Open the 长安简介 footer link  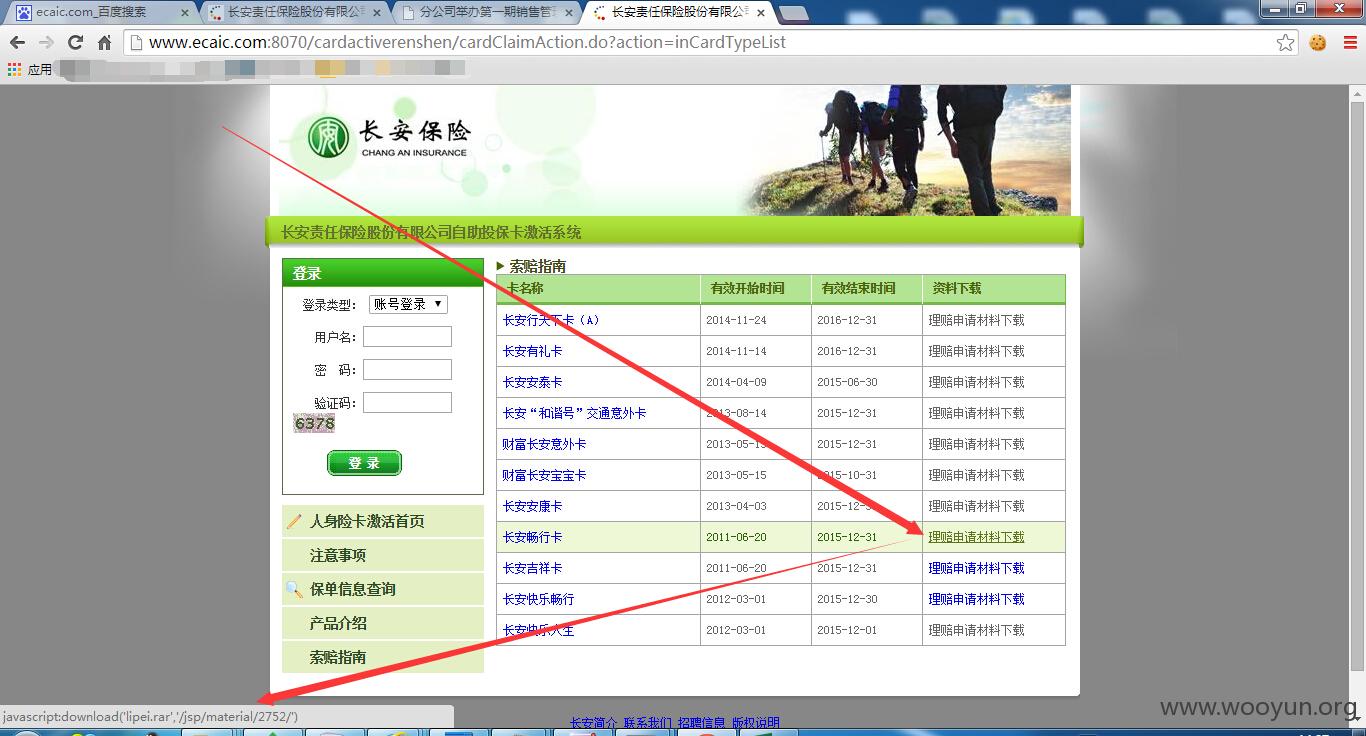[594, 723]
